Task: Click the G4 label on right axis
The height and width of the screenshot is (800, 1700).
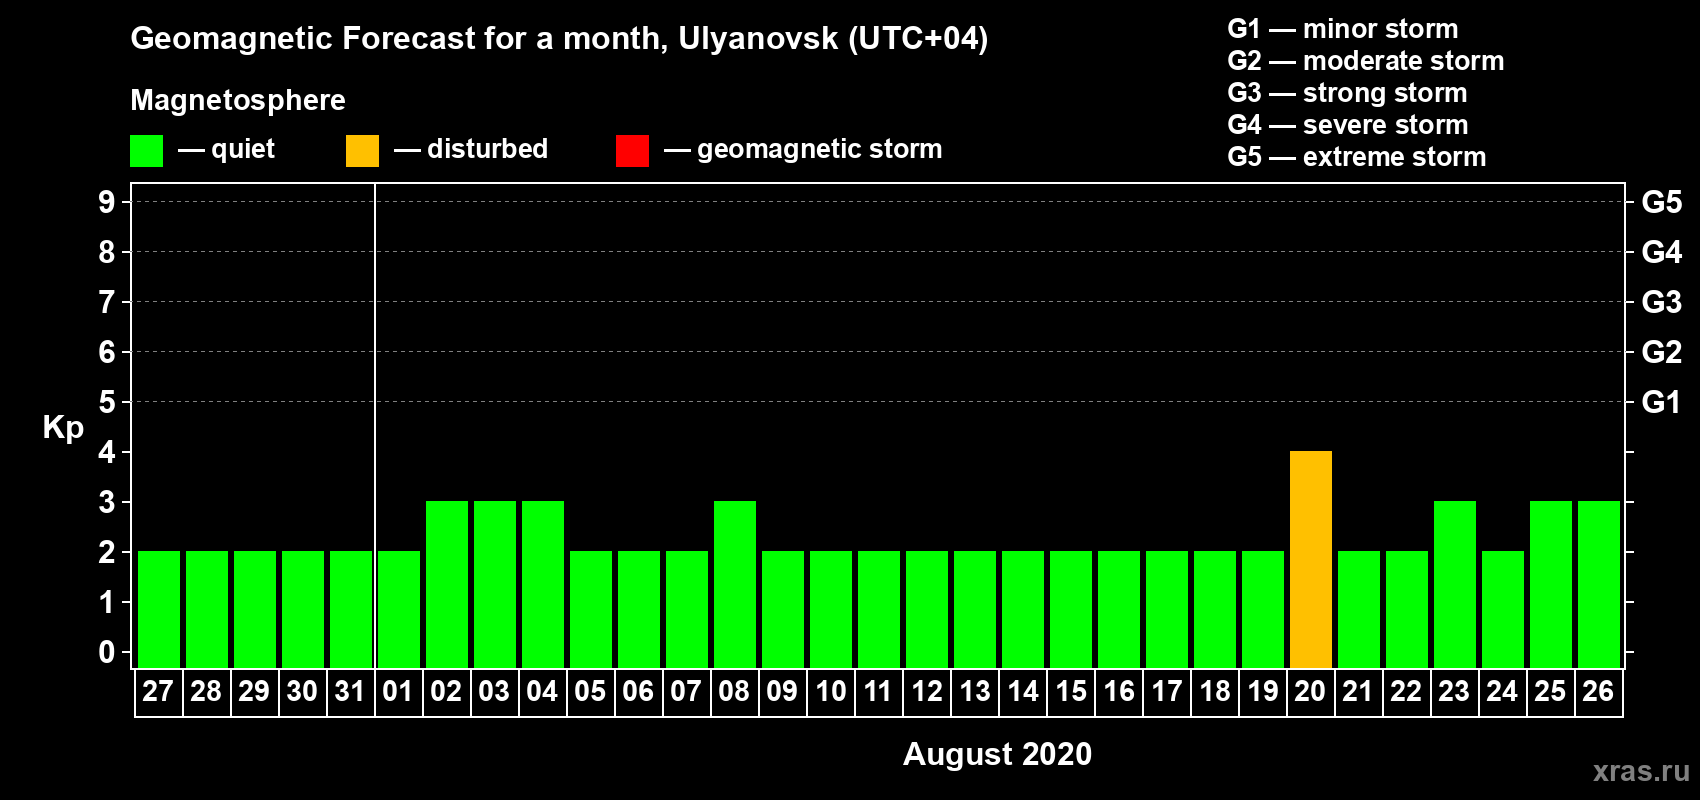Action: click(x=1662, y=252)
